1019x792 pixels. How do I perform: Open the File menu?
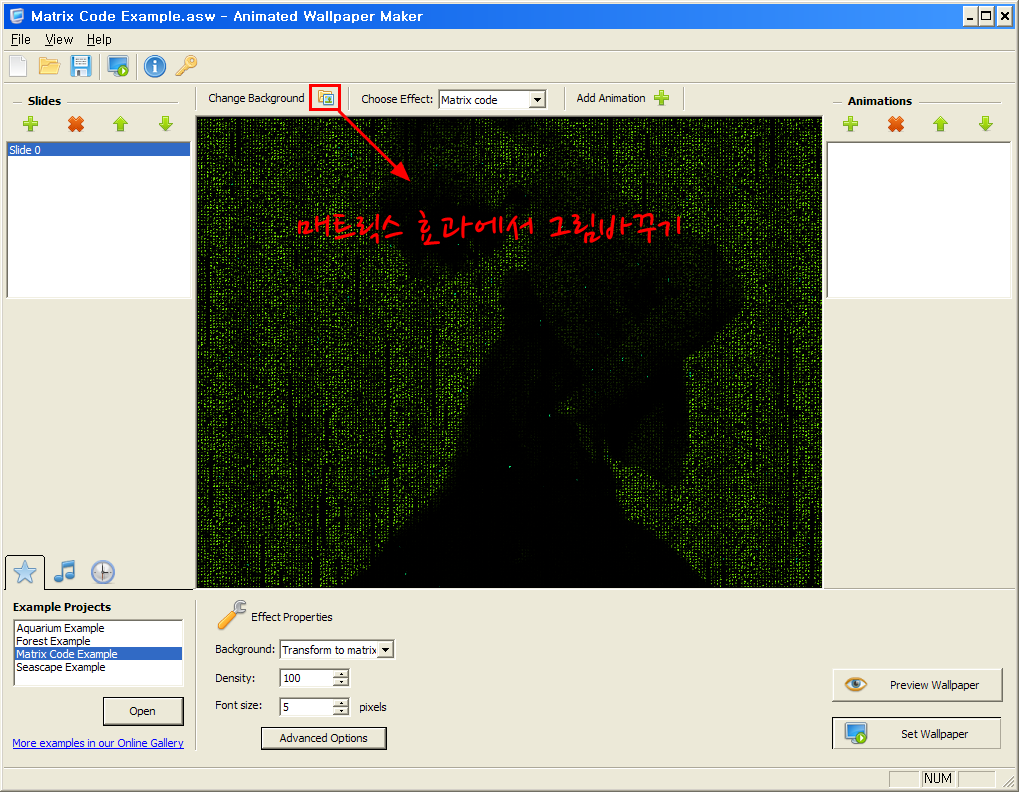click(x=21, y=40)
